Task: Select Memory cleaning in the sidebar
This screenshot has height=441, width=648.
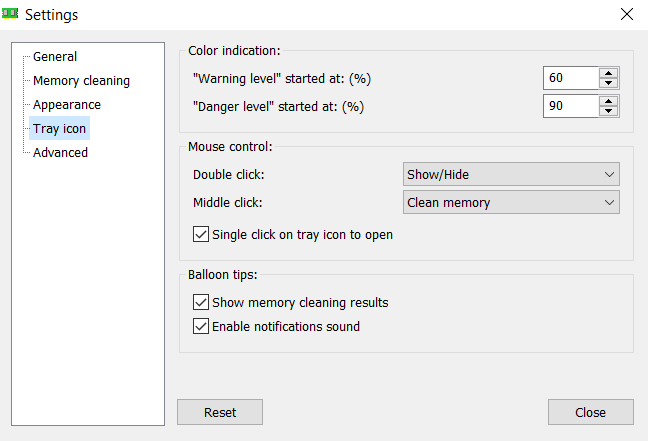Action: point(81,81)
